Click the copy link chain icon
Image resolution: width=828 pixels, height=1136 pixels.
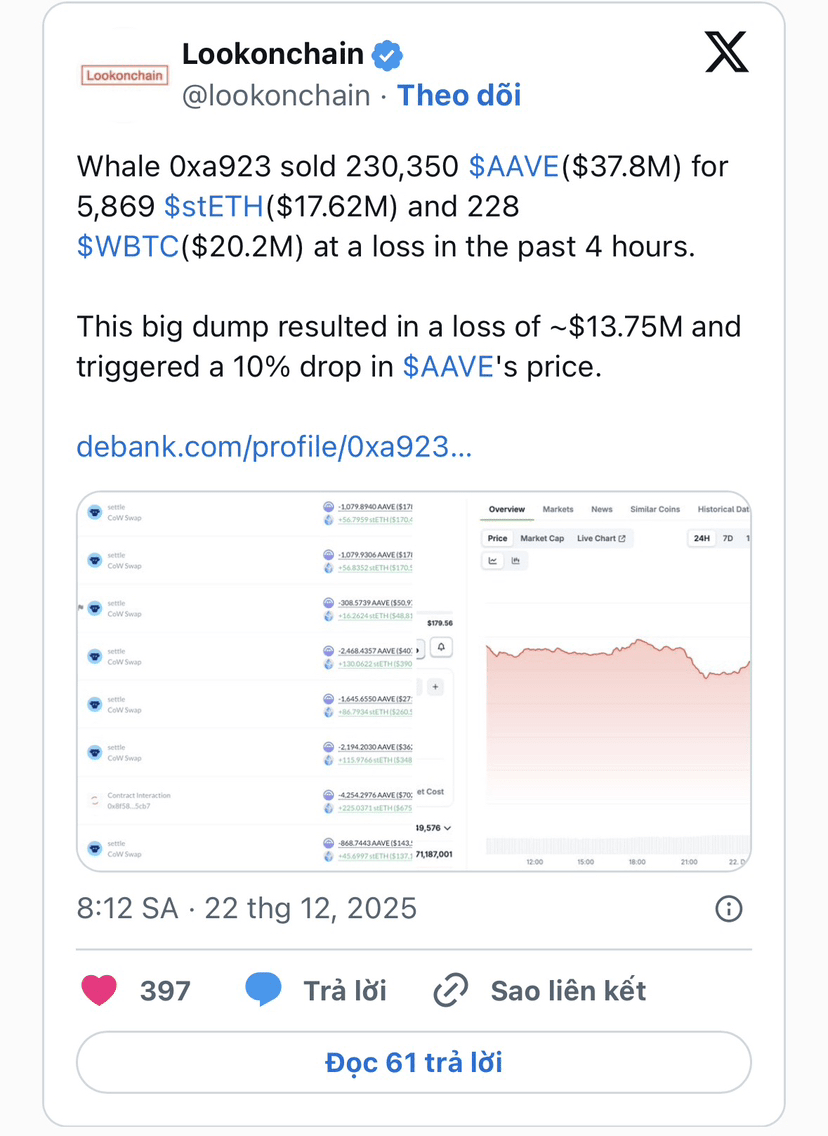451,990
